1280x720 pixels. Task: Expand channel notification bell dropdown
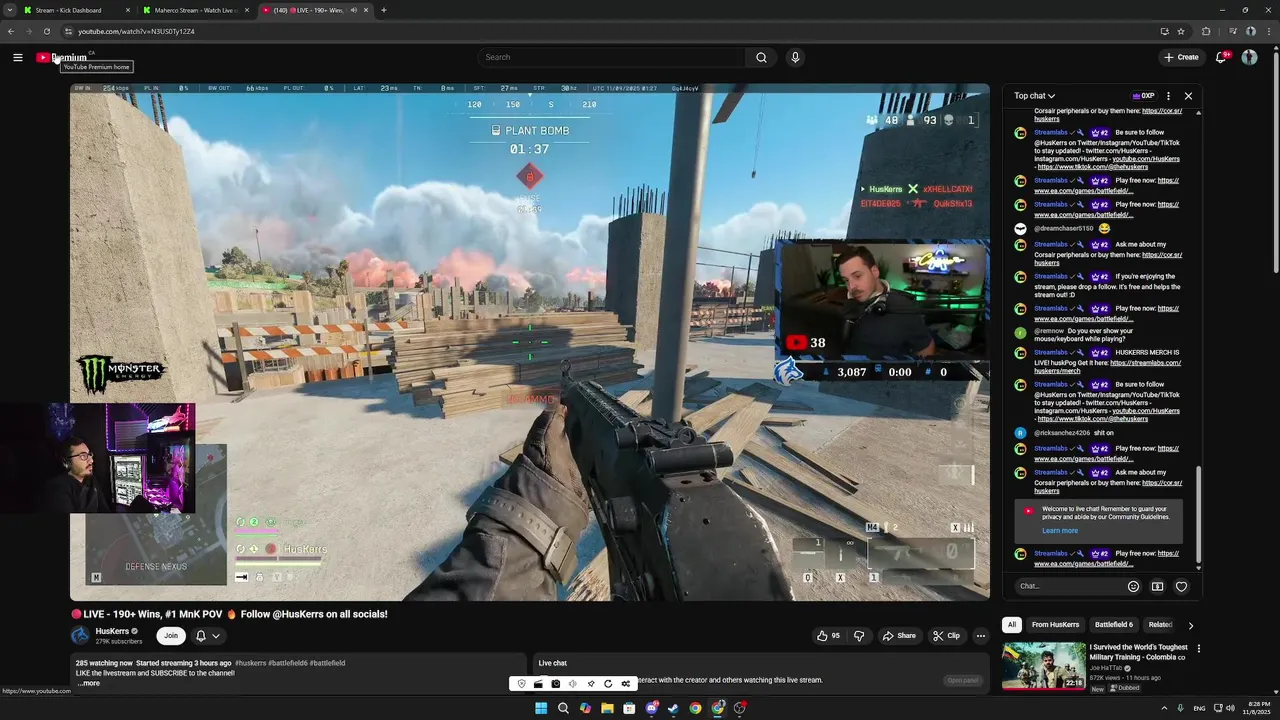pos(207,636)
